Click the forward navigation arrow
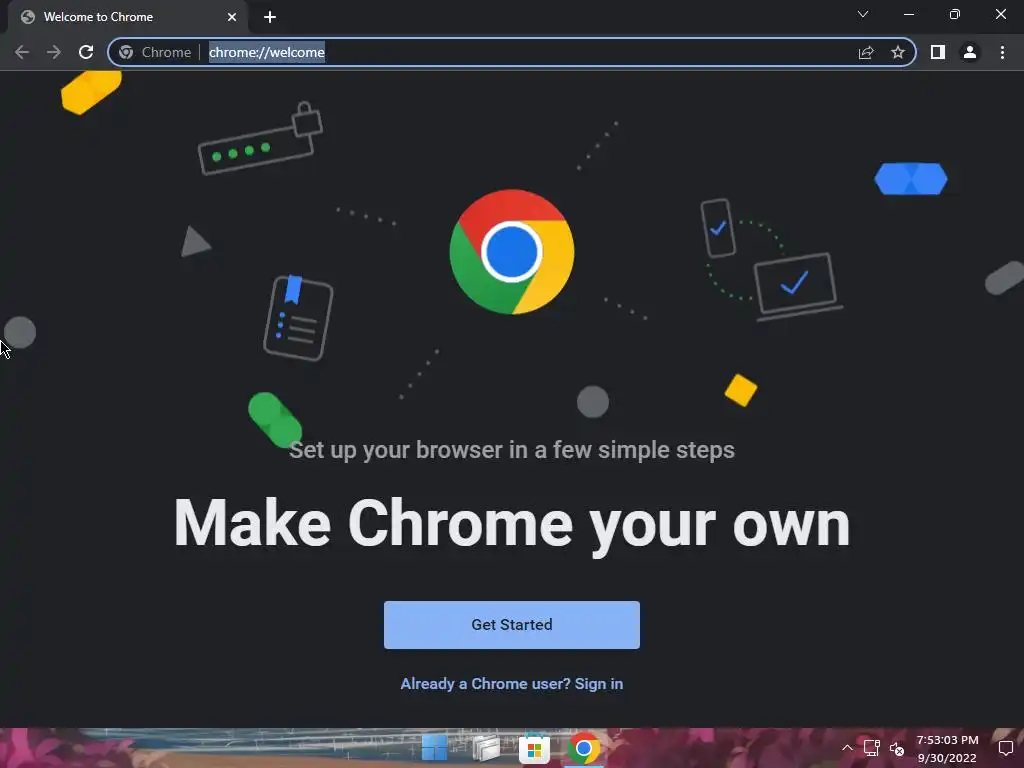1024x768 pixels. coord(54,52)
